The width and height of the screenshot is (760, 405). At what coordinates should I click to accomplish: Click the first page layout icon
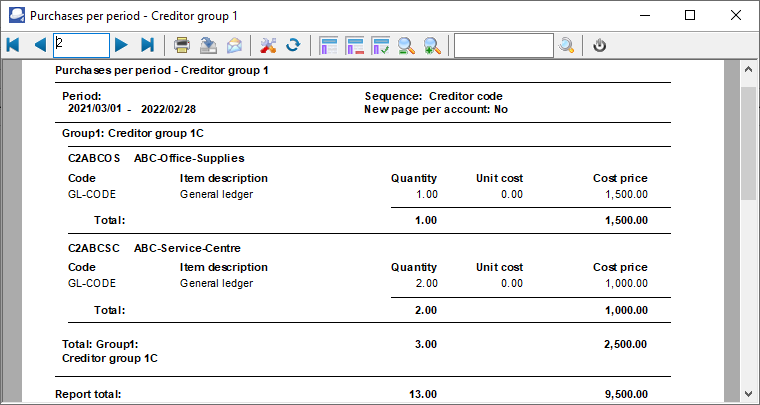(x=329, y=46)
